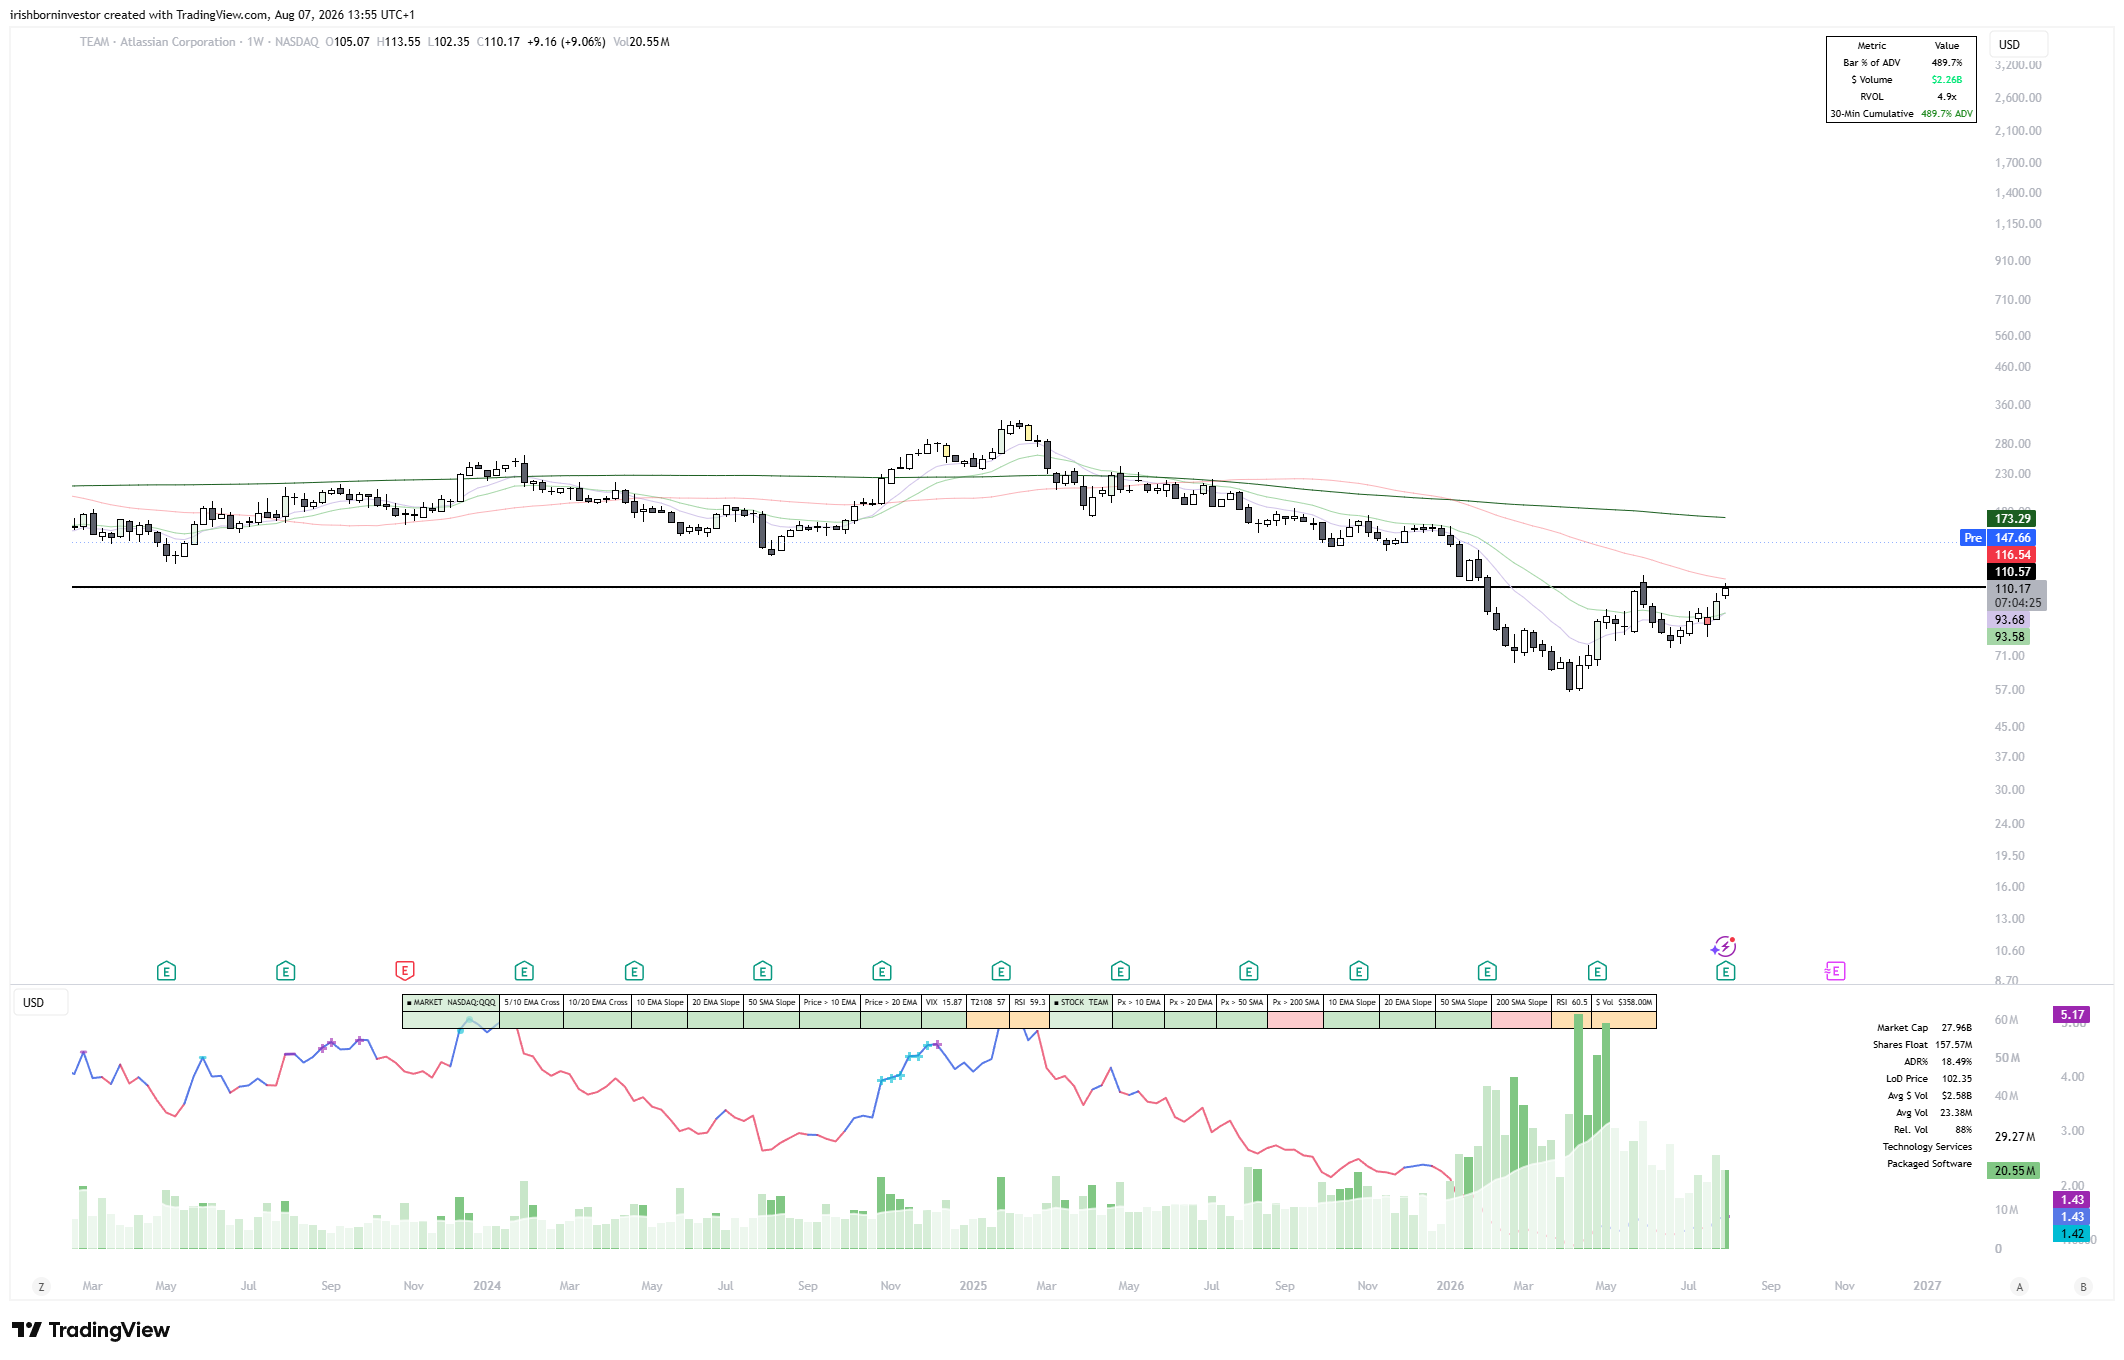
Task: Toggle the Z button on the time axis
Action: click(x=41, y=1286)
